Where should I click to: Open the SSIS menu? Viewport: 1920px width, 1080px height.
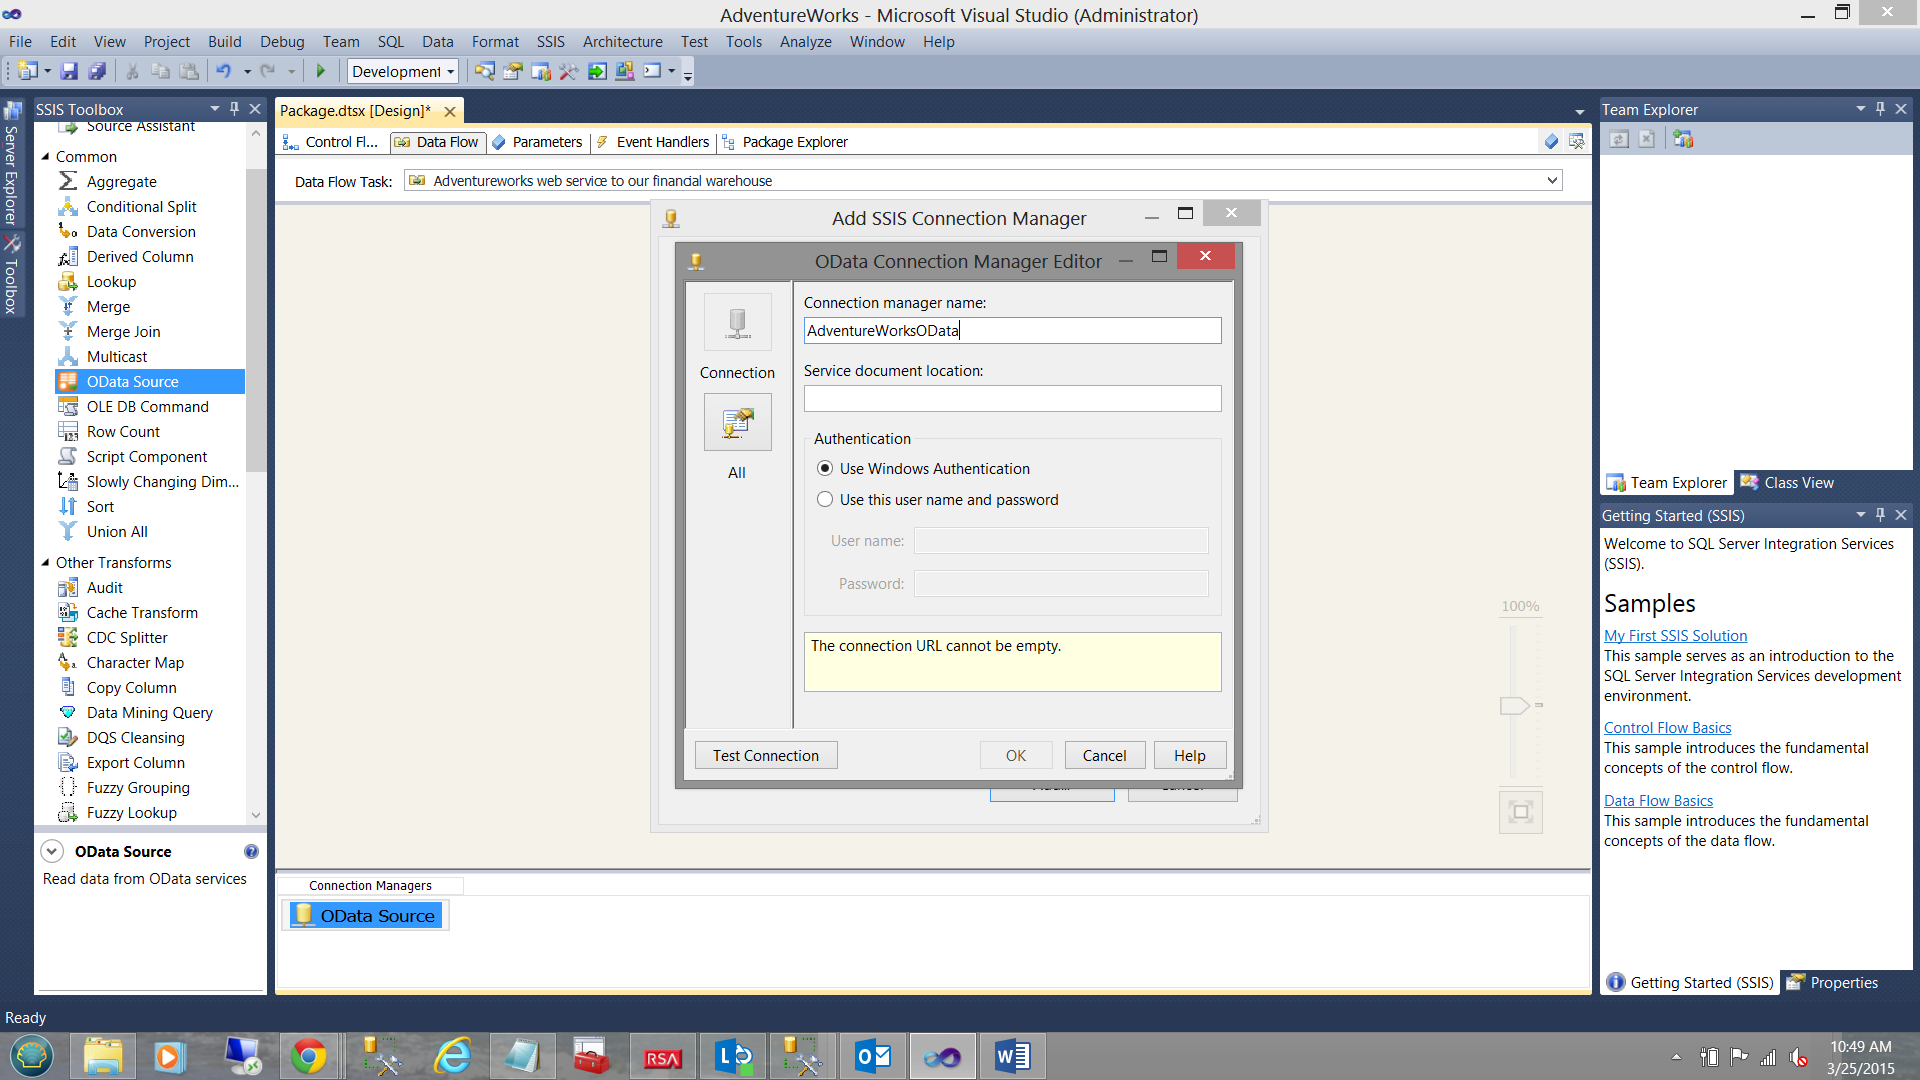pyautogui.click(x=550, y=41)
